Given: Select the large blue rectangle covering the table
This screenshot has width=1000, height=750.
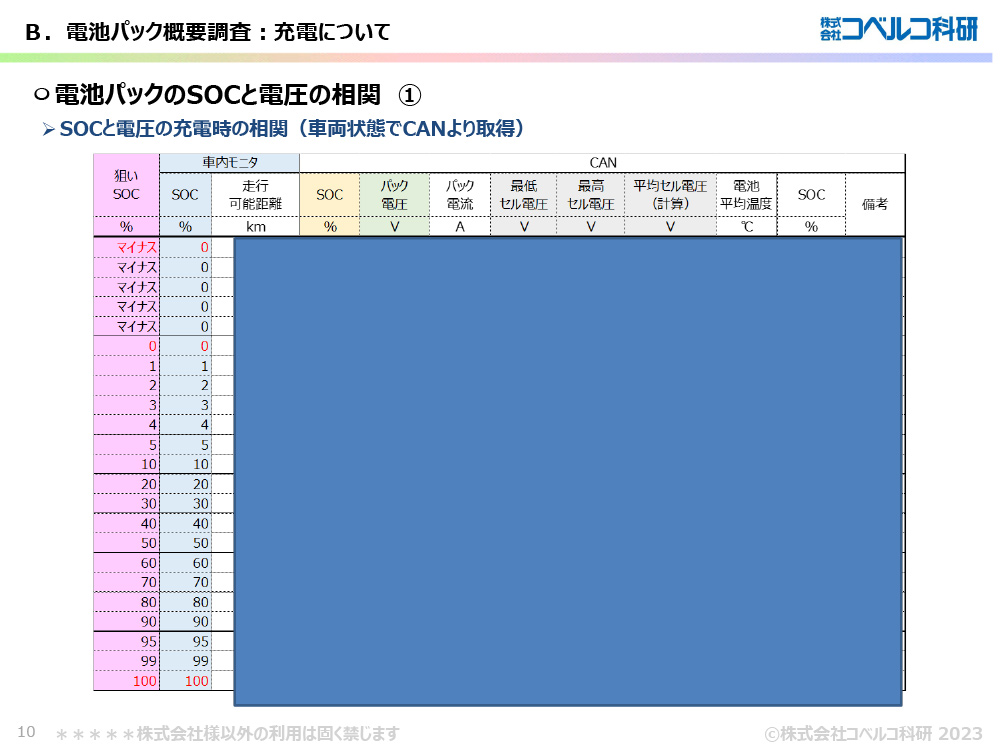Looking at the screenshot, I should click(568, 471).
